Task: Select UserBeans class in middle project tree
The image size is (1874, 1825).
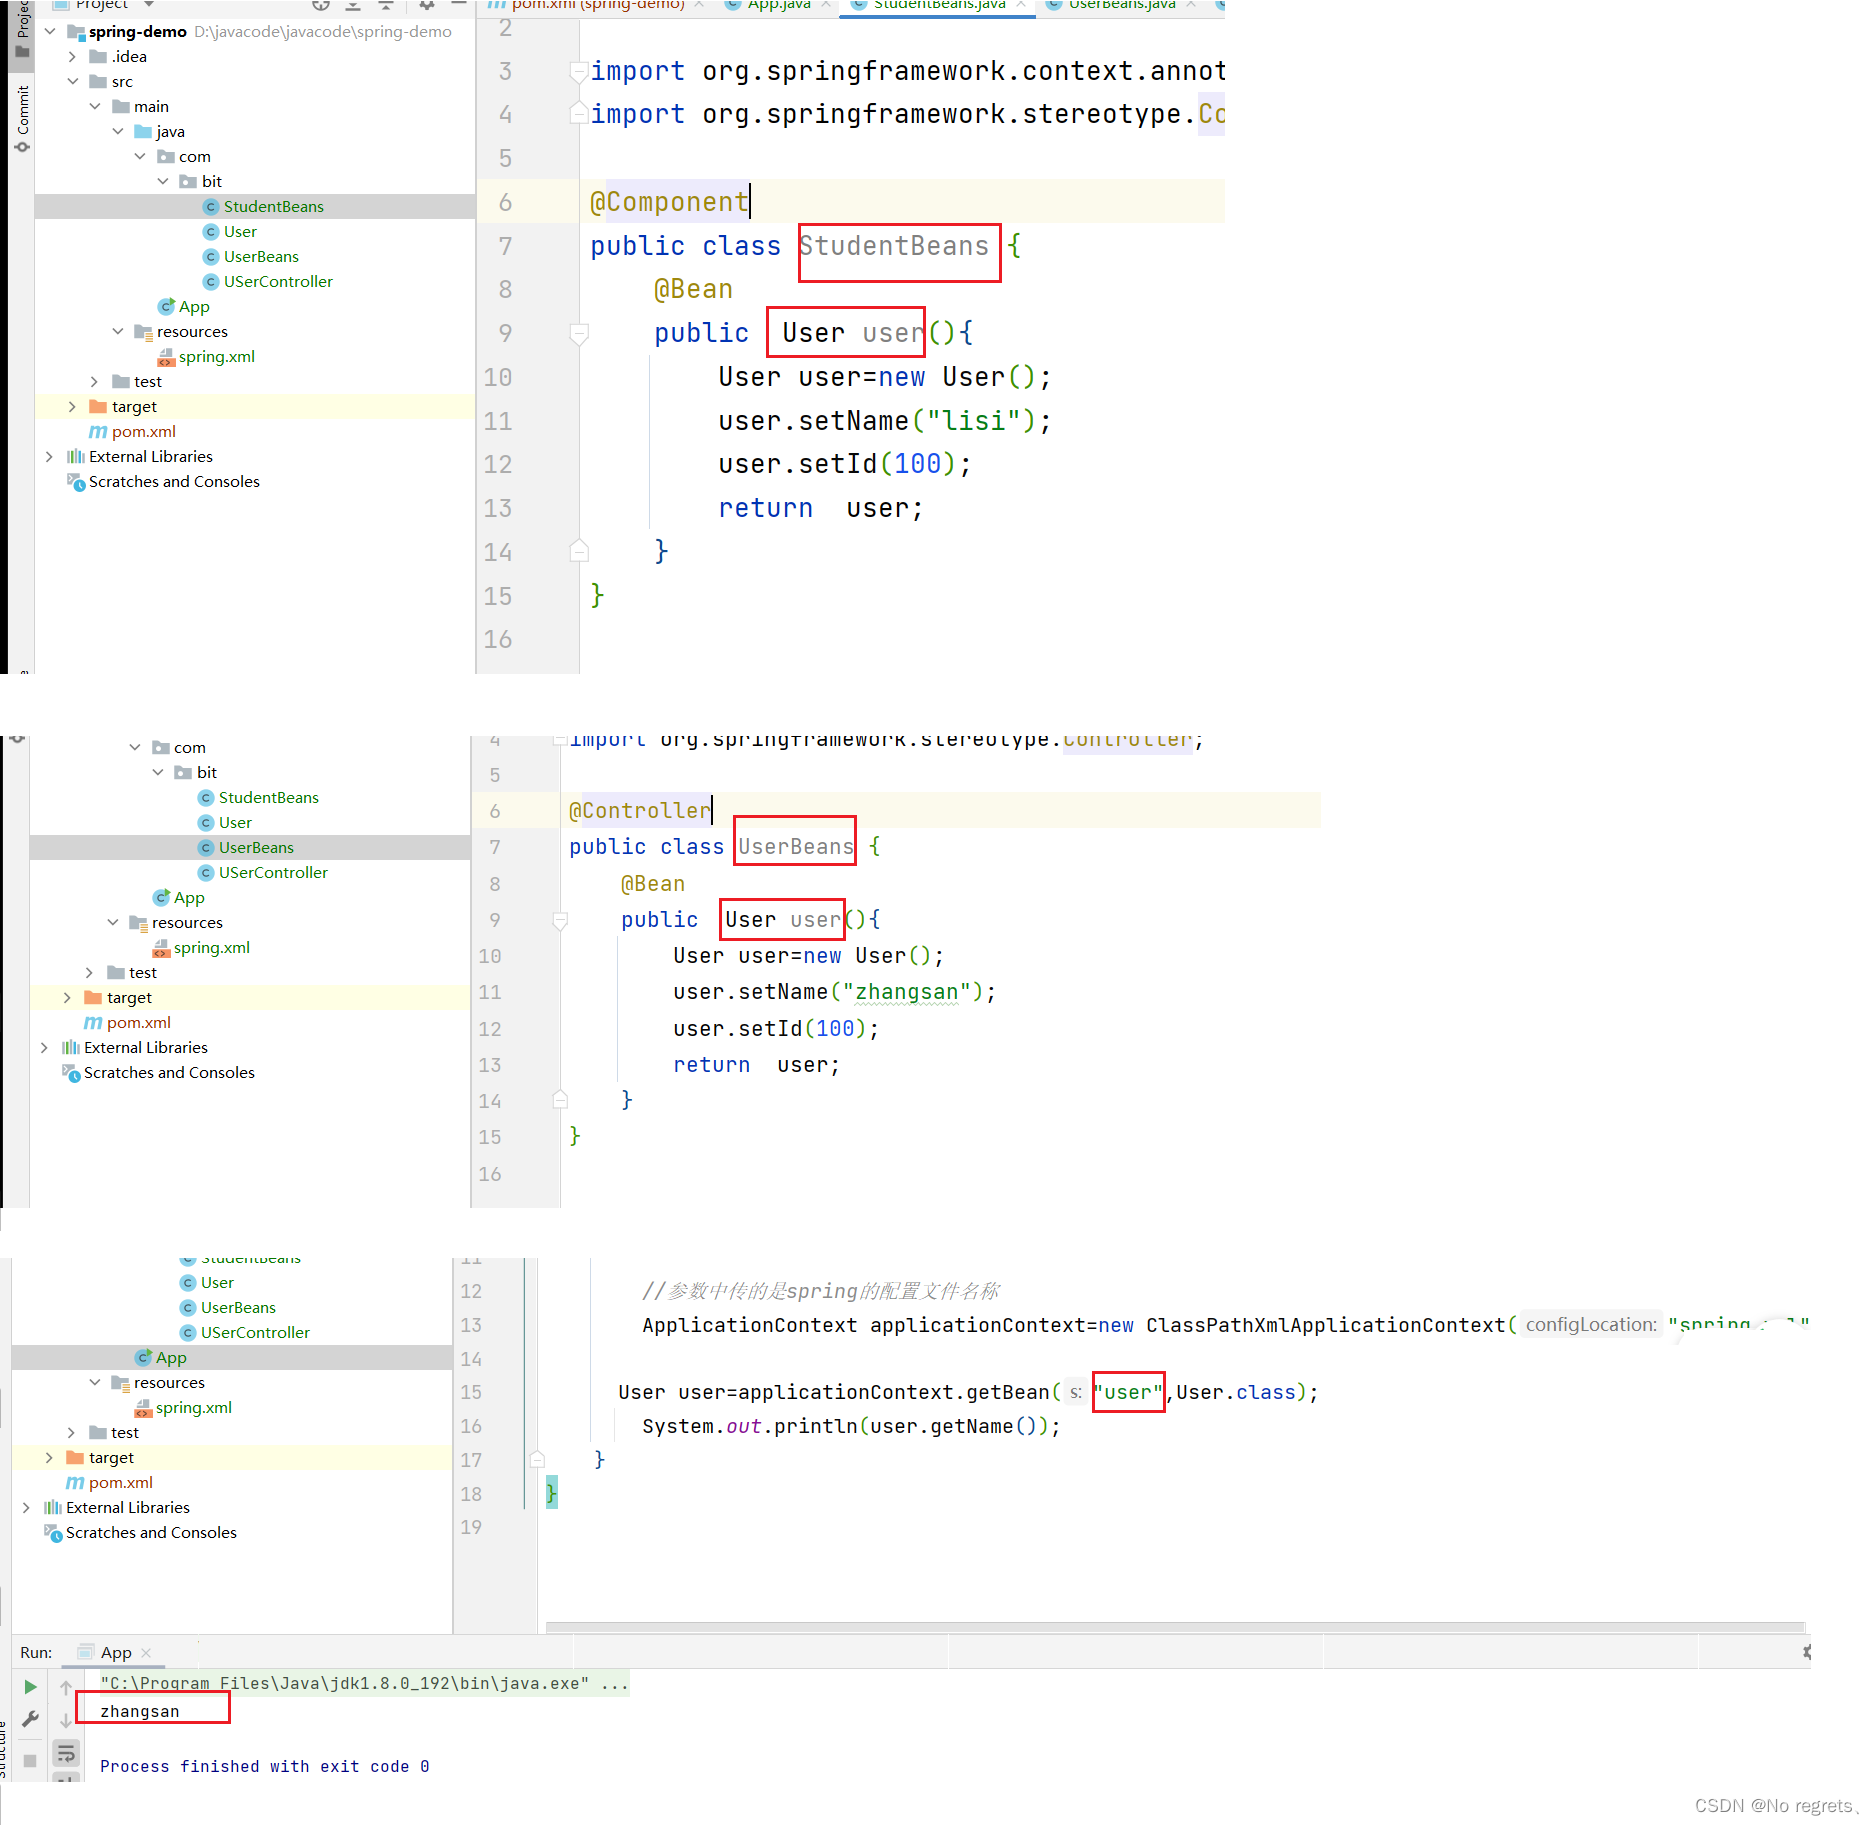Action: pos(256,847)
